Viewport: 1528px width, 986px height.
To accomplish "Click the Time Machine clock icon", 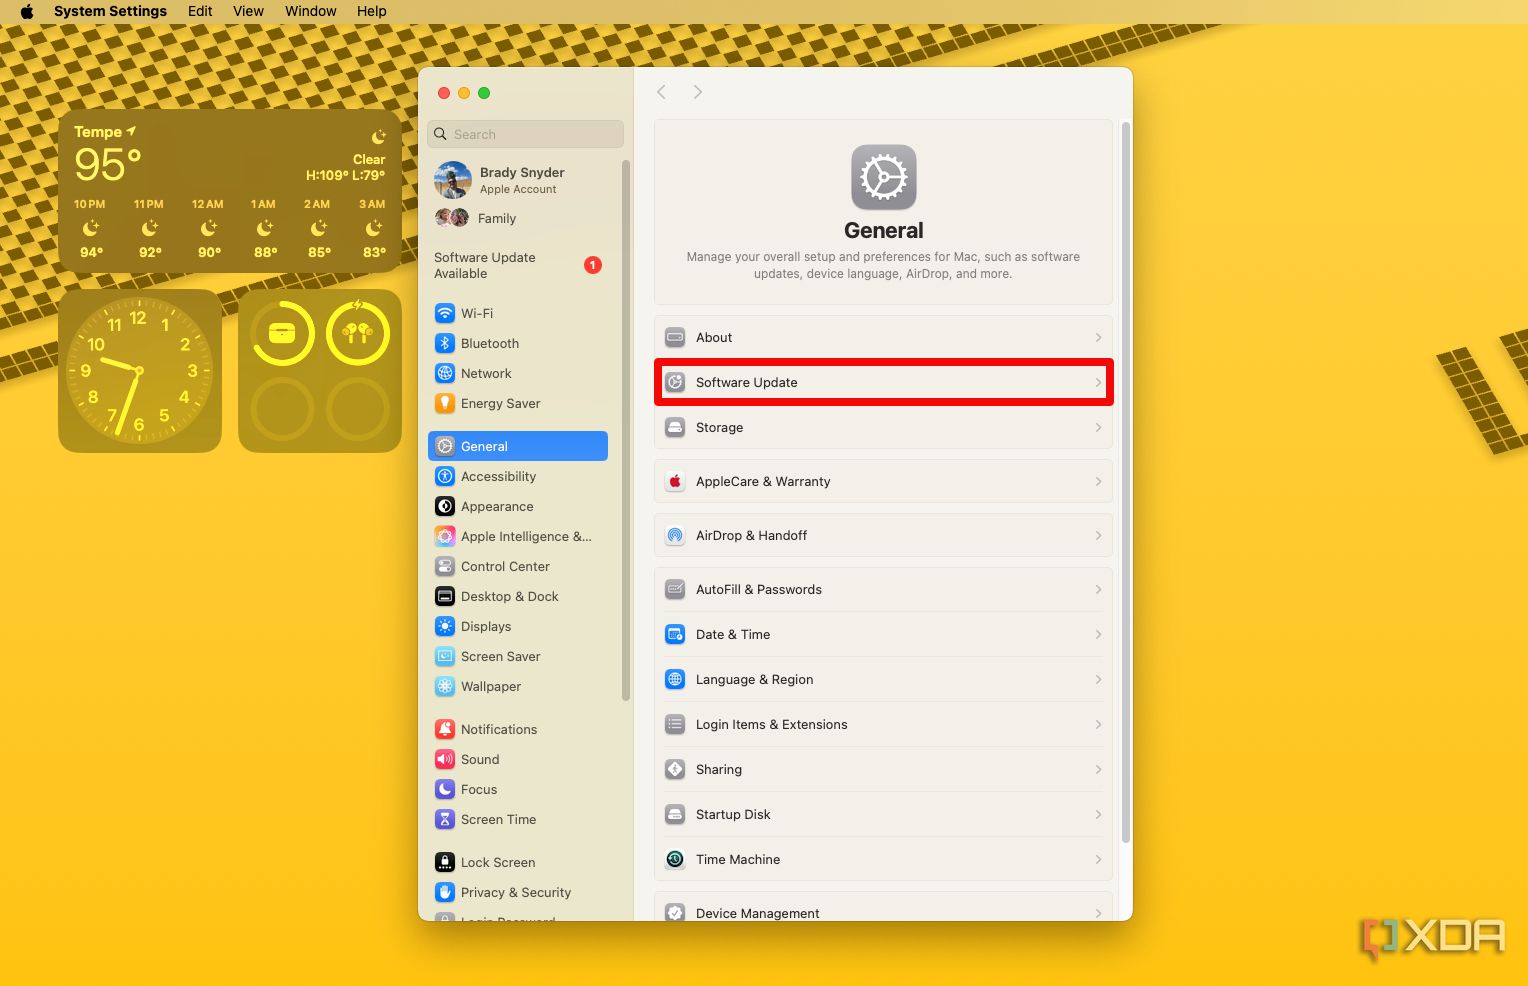I will tap(675, 859).
